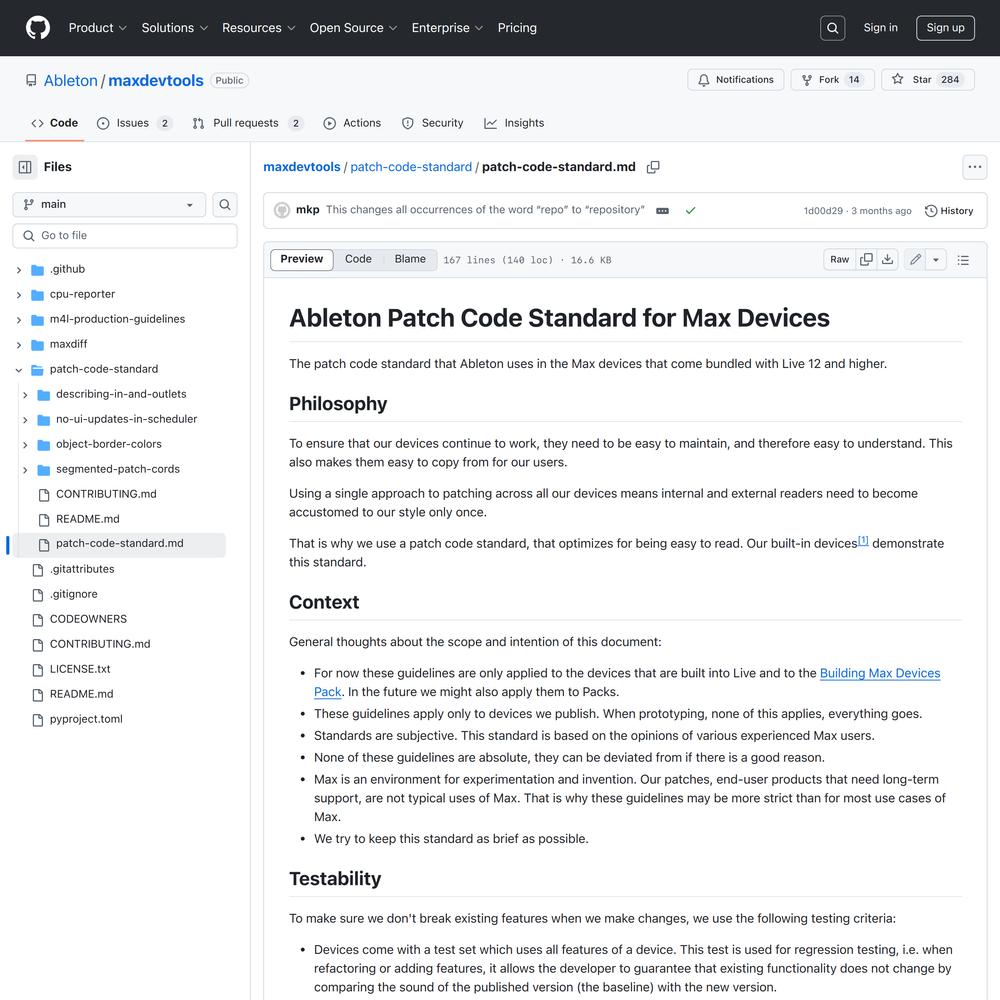Edit this file pencil icon
The height and width of the screenshot is (1000, 1000).
(915, 260)
